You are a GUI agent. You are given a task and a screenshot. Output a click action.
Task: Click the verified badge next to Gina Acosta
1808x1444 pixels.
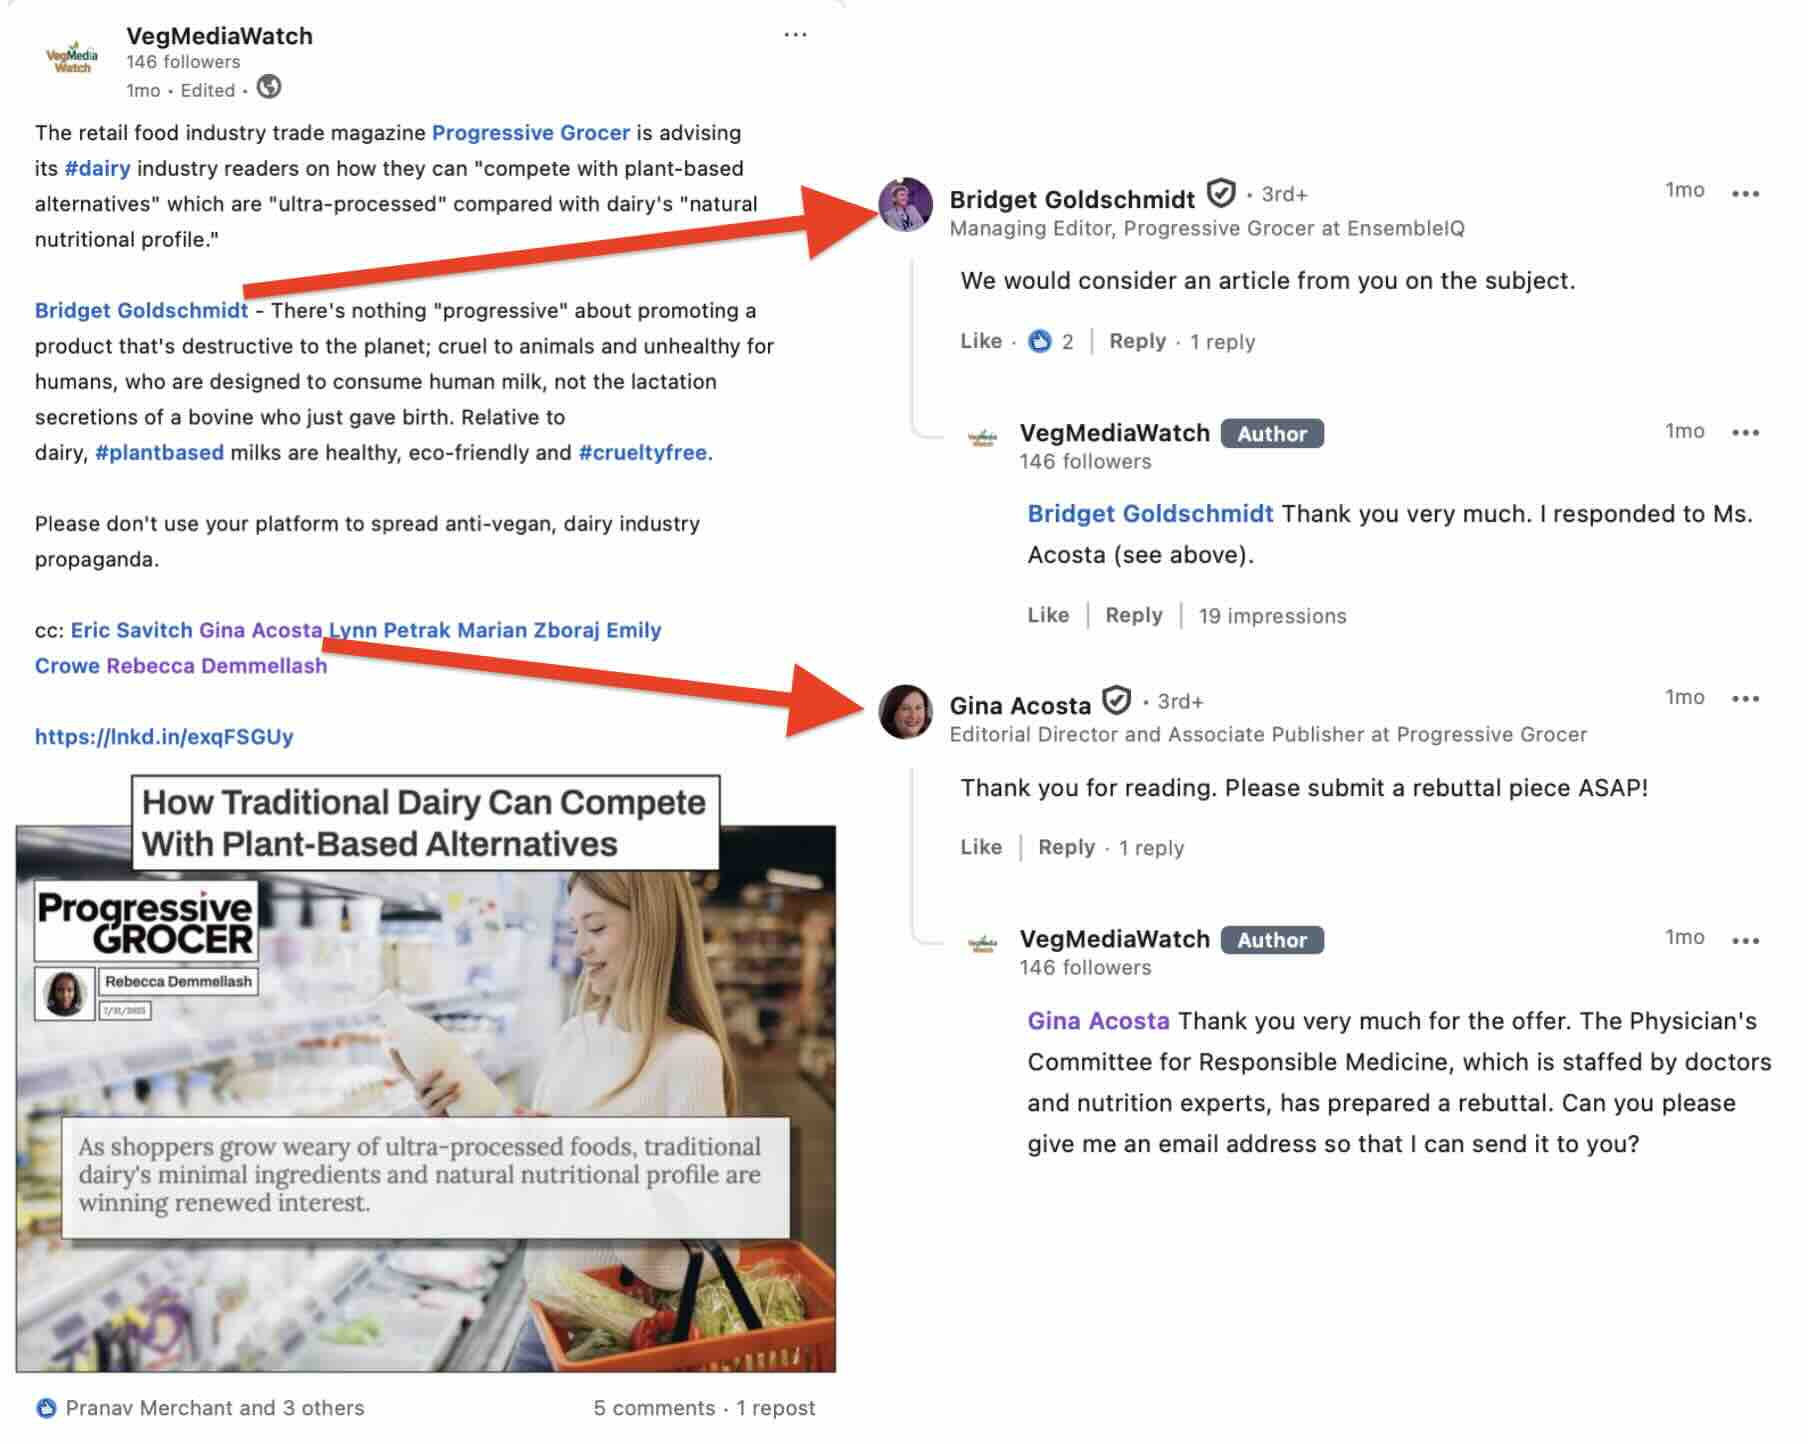(x=1116, y=701)
